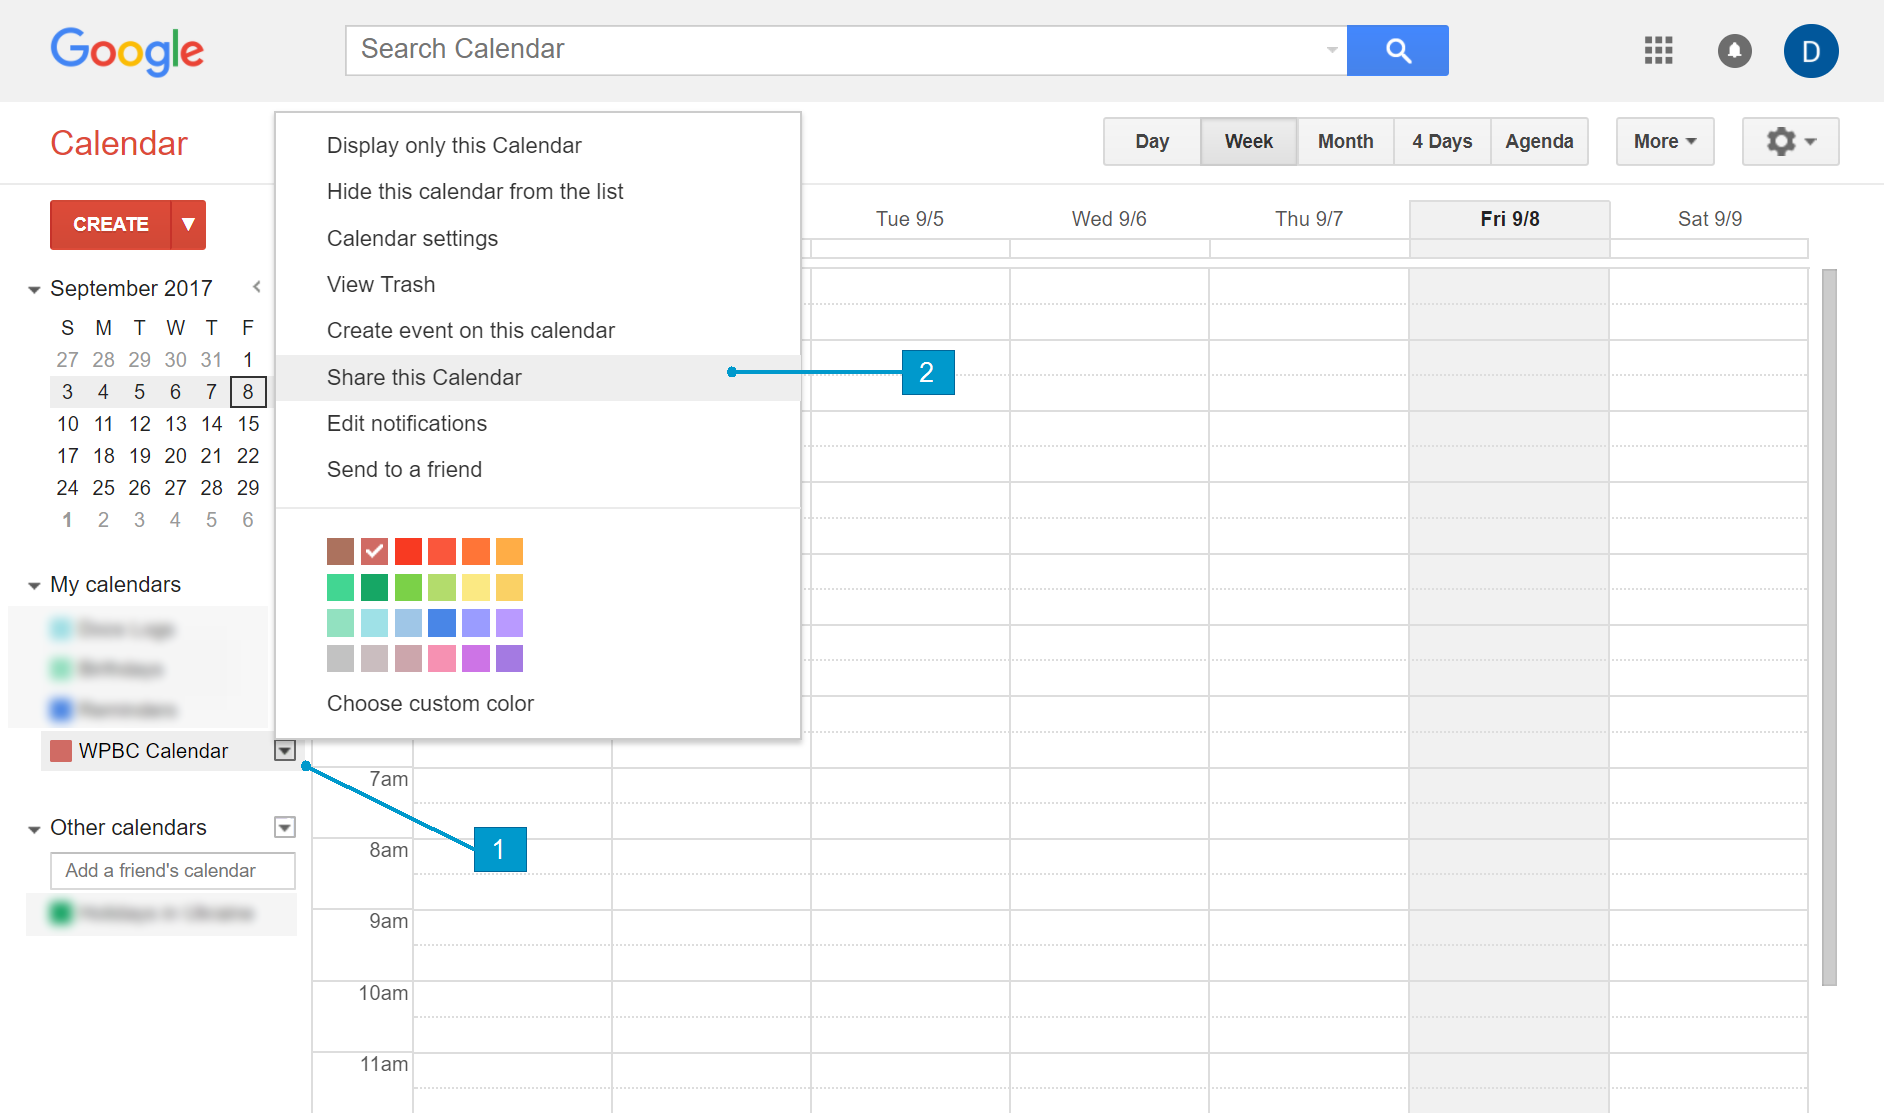Open the notifications bell
The image size is (1884, 1113).
click(x=1734, y=50)
